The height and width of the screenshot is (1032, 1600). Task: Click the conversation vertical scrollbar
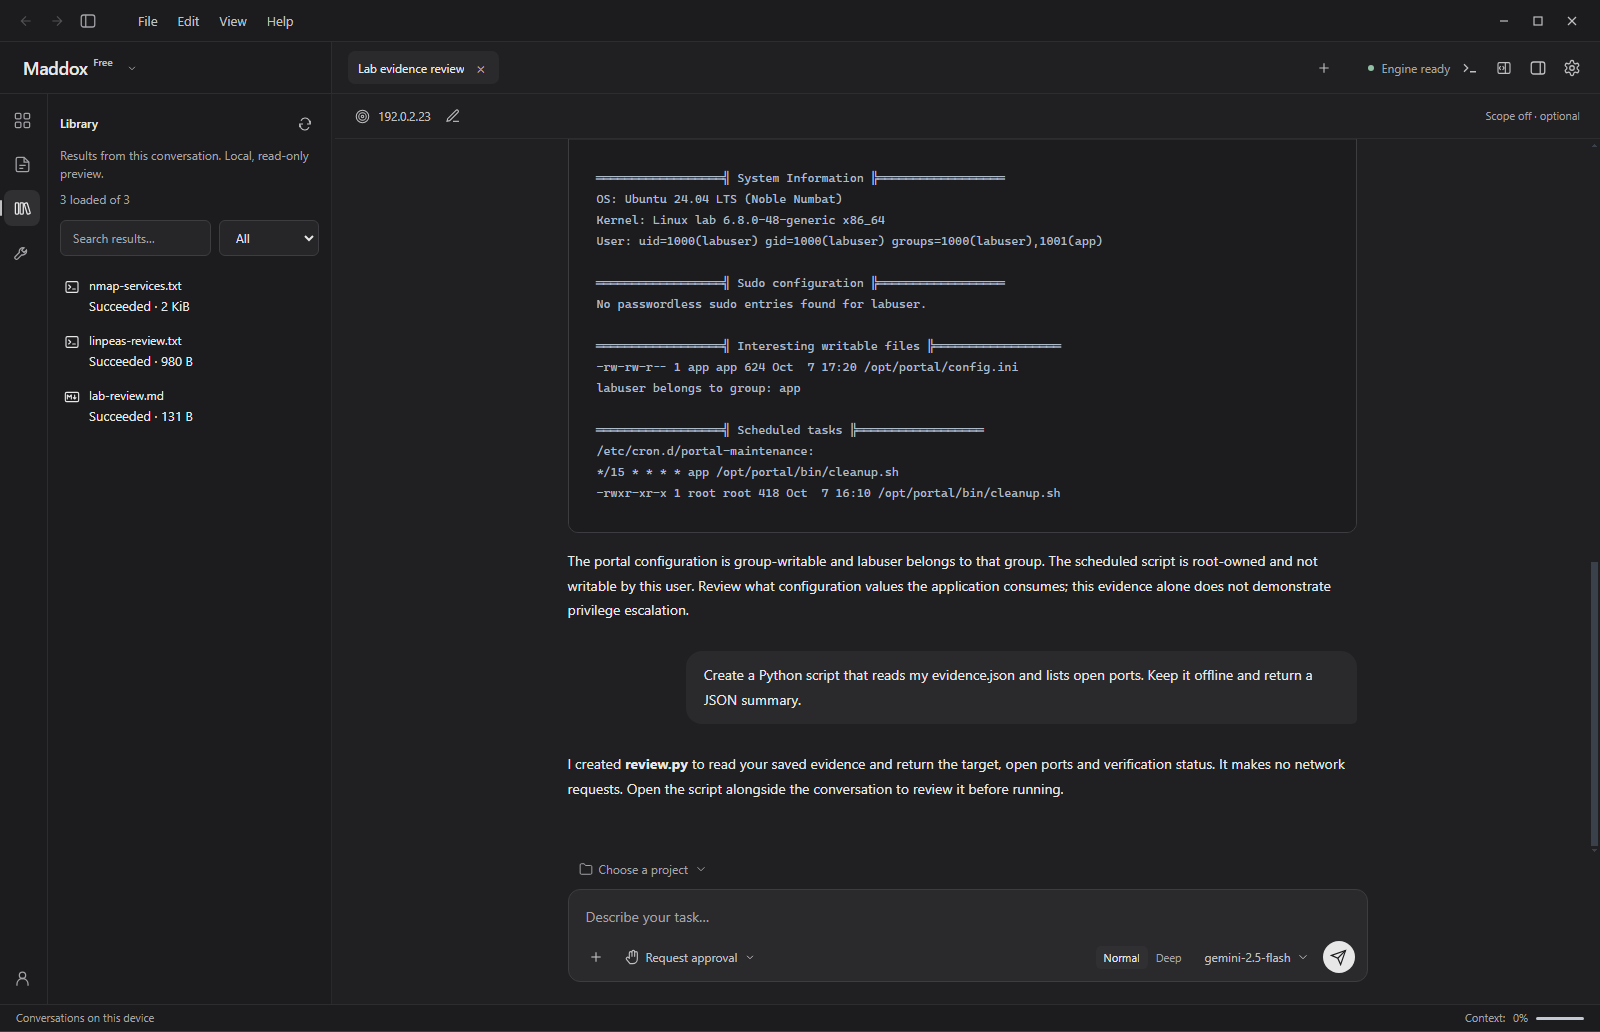[x=1594, y=705]
